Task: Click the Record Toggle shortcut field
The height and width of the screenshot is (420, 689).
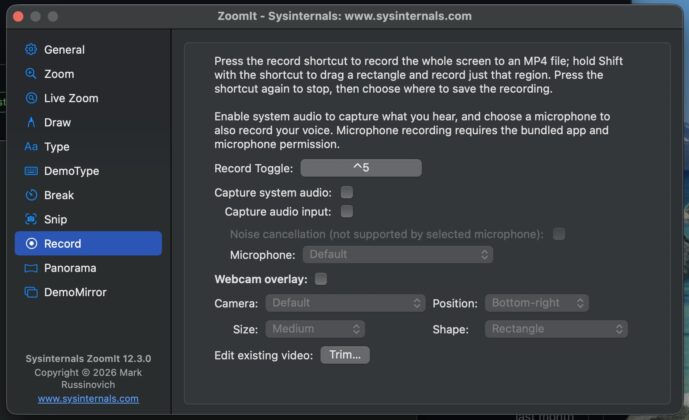Action: (x=361, y=168)
